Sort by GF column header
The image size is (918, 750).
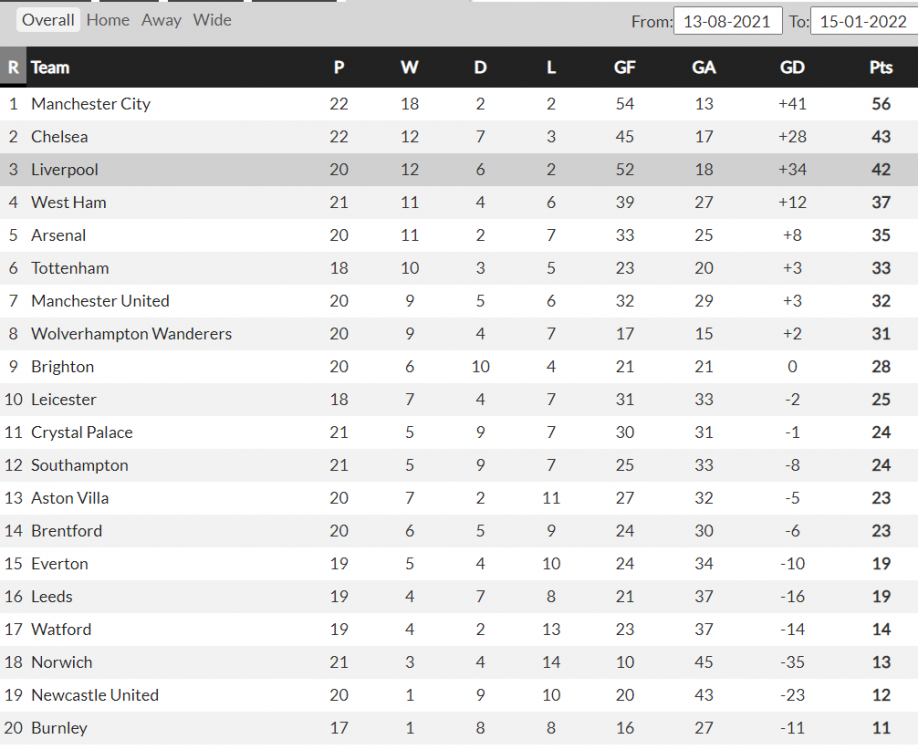tap(625, 67)
